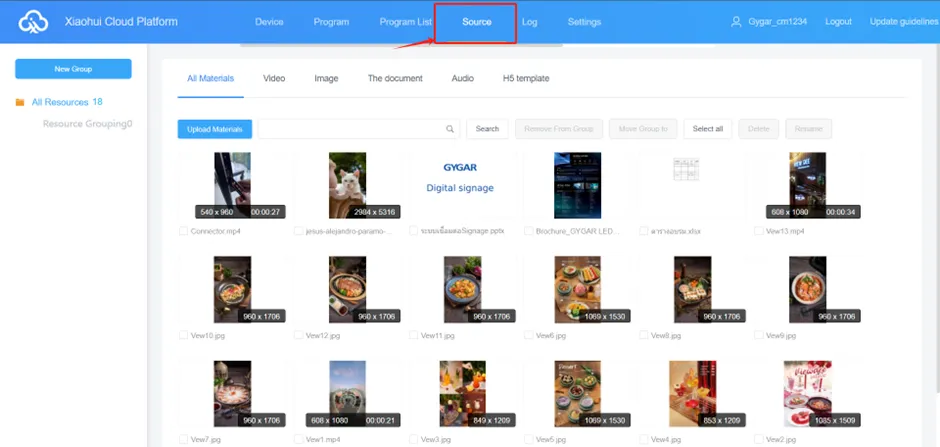Image resolution: width=940 pixels, height=447 pixels.
Task: Select All Resources 18 in sidebar
Action: 67,102
